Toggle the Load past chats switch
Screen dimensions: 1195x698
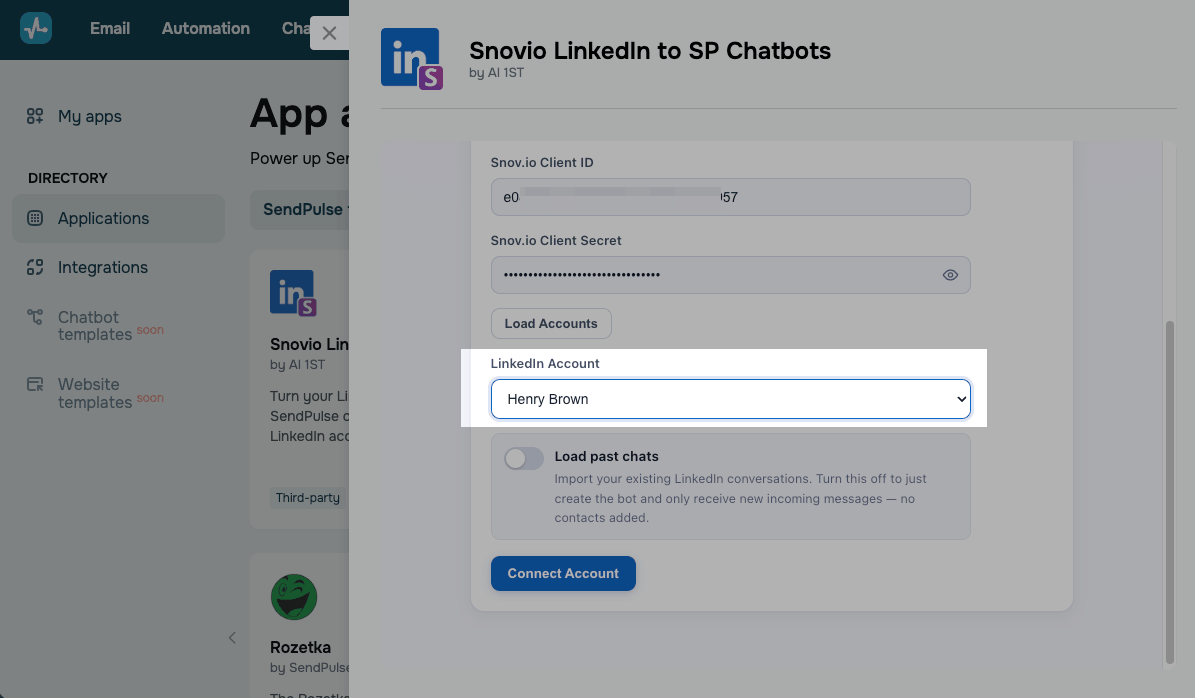pos(524,458)
